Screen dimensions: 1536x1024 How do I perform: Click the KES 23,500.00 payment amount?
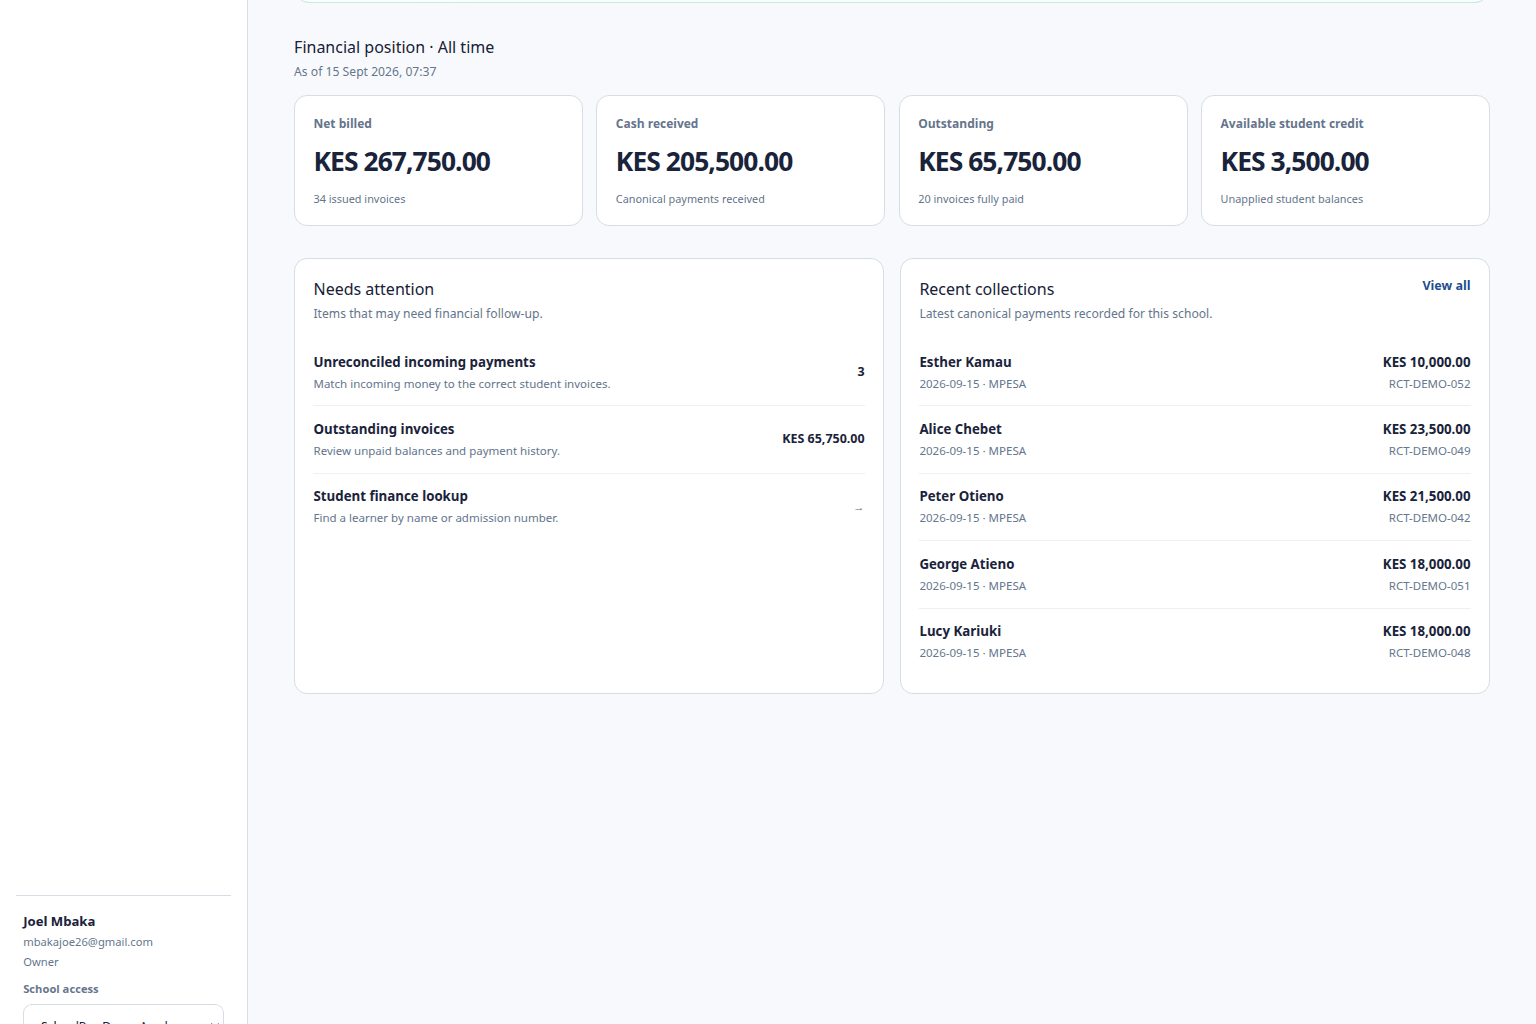click(x=1426, y=429)
